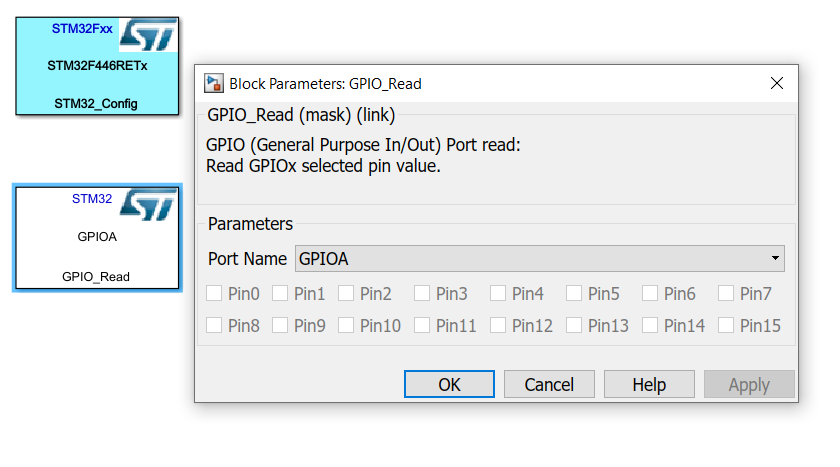Tick the Pin15 checkbox
840x467 pixels.
(x=726, y=325)
